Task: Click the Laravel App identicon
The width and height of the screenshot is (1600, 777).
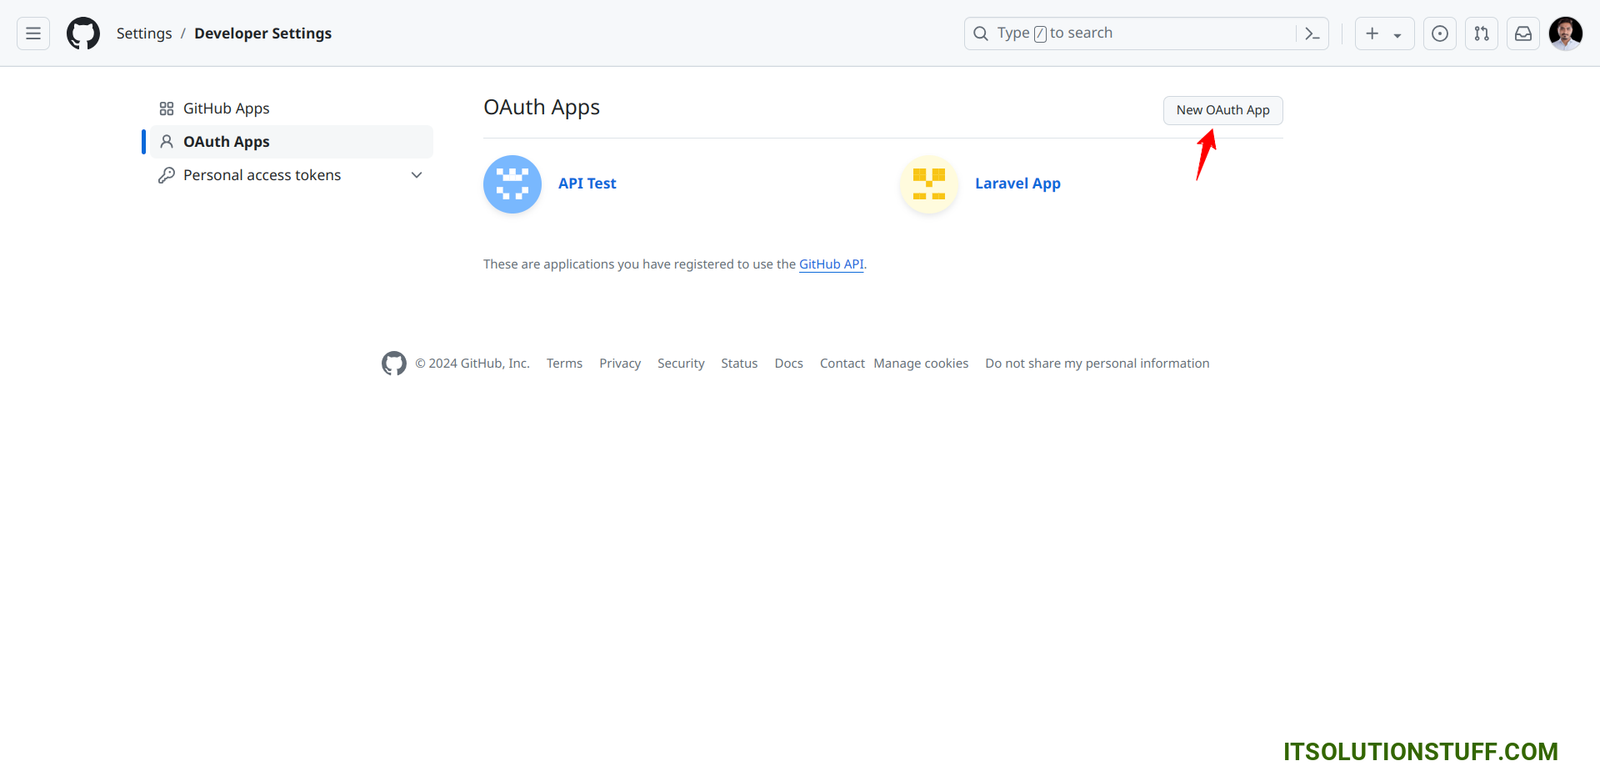Action: tap(929, 184)
